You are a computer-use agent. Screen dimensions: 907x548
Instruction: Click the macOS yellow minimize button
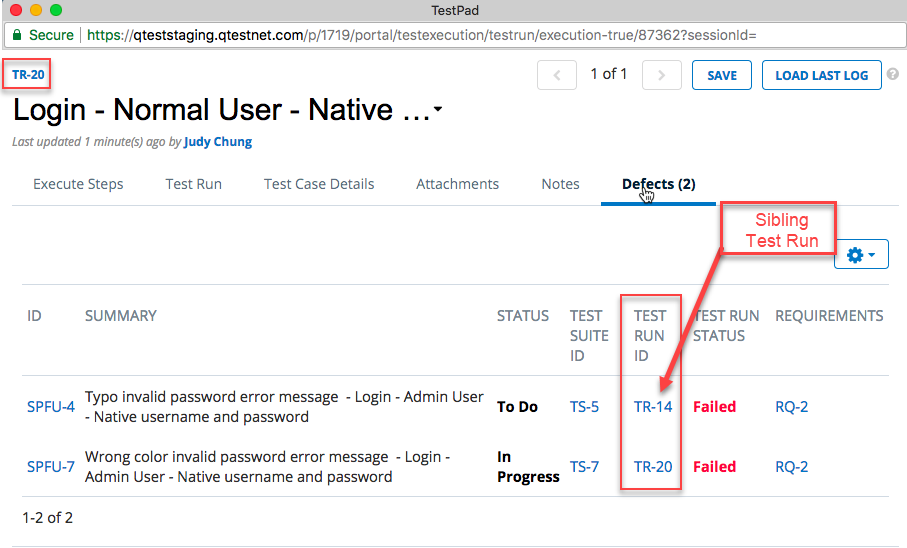click(x=36, y=10)
